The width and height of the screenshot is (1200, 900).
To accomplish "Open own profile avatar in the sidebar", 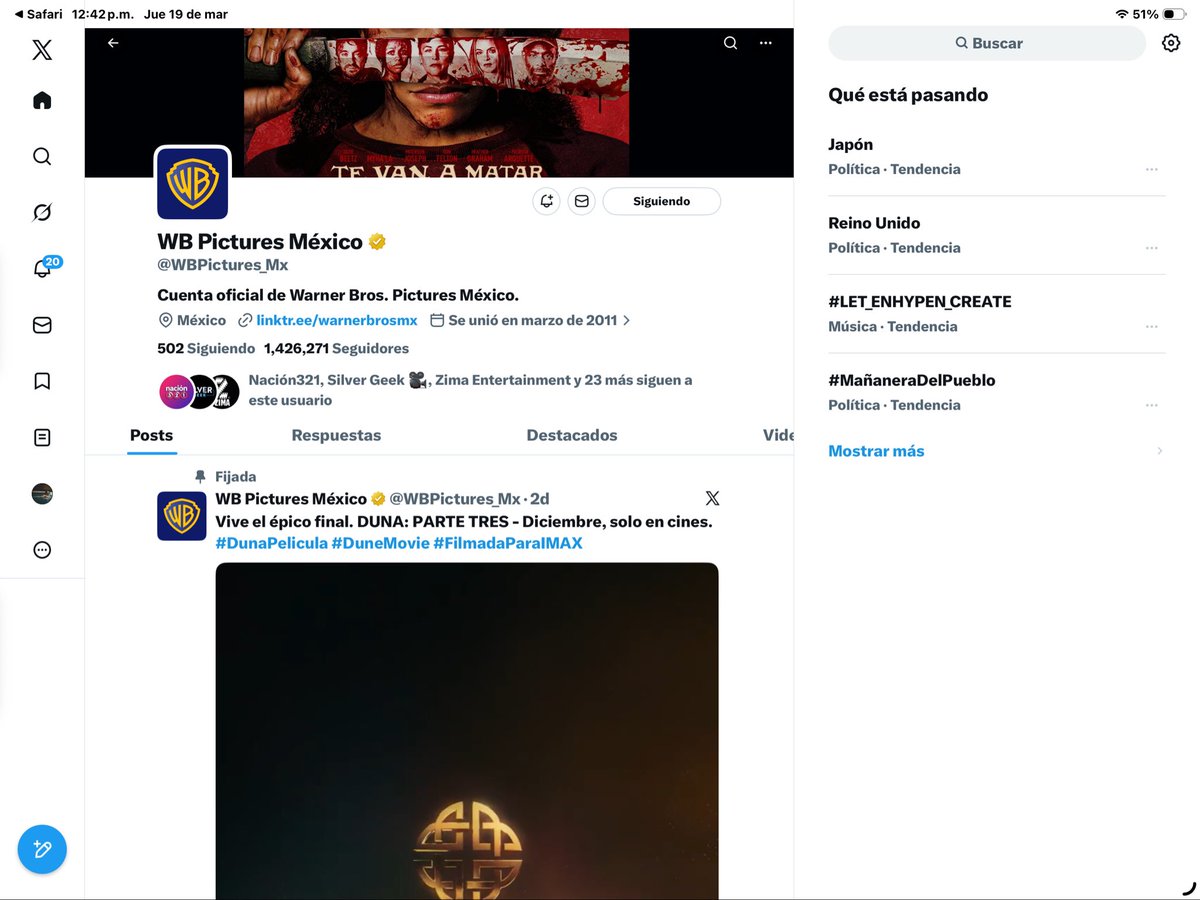I will pos(42,493).
